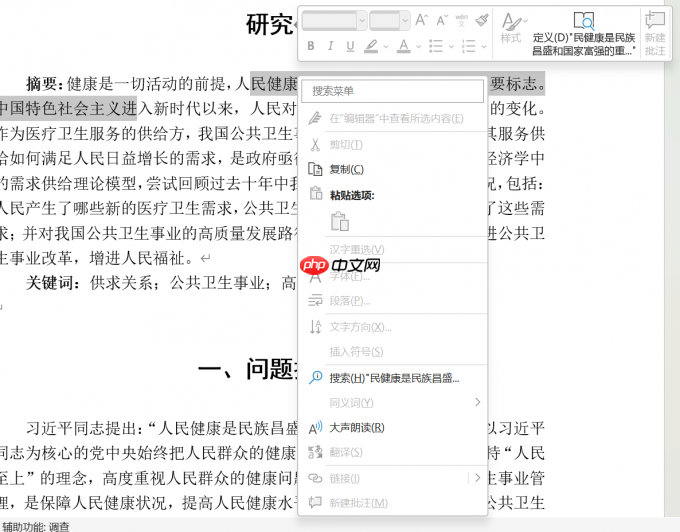Click the numbered list icon

point(469,46)
